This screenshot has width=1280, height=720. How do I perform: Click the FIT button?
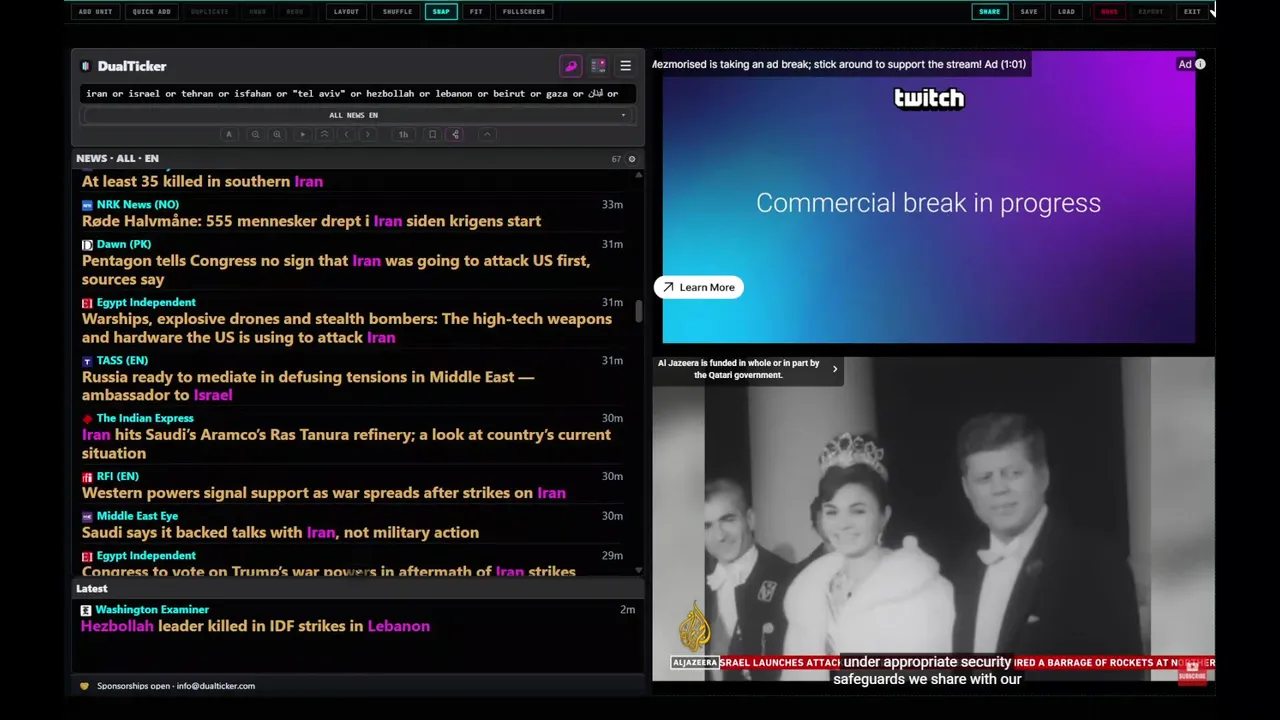[x=476, y=12]
